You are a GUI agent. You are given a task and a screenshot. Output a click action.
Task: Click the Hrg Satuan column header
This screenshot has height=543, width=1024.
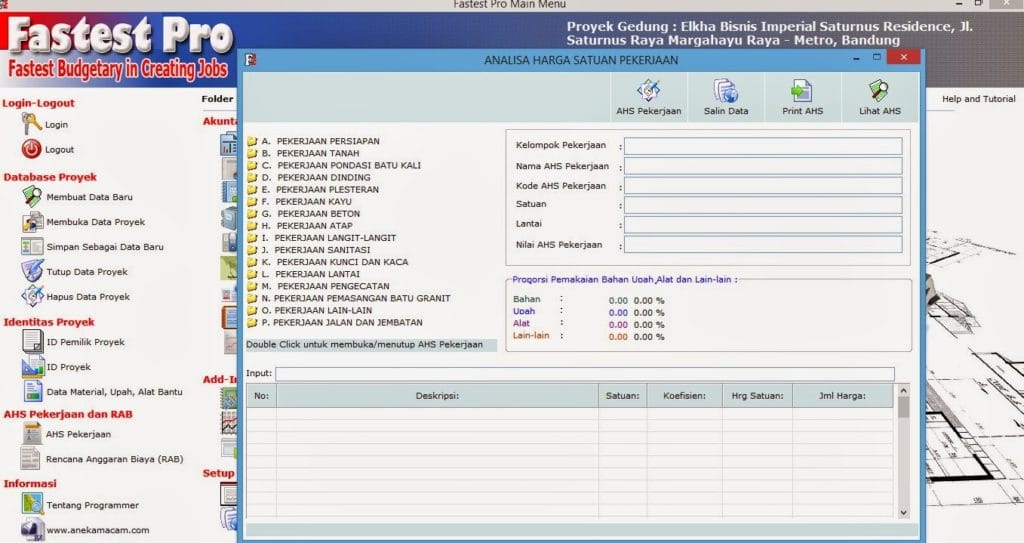757,396
